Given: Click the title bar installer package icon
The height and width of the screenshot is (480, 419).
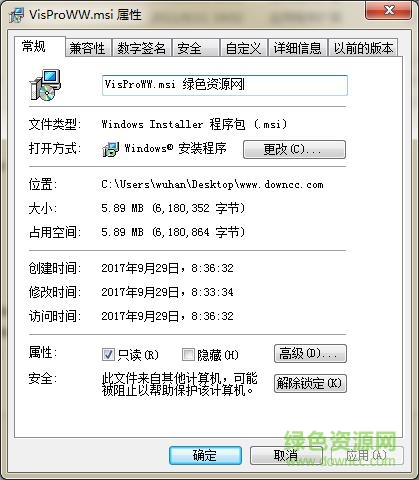Looking at the screenshot, I should point(17,15).
